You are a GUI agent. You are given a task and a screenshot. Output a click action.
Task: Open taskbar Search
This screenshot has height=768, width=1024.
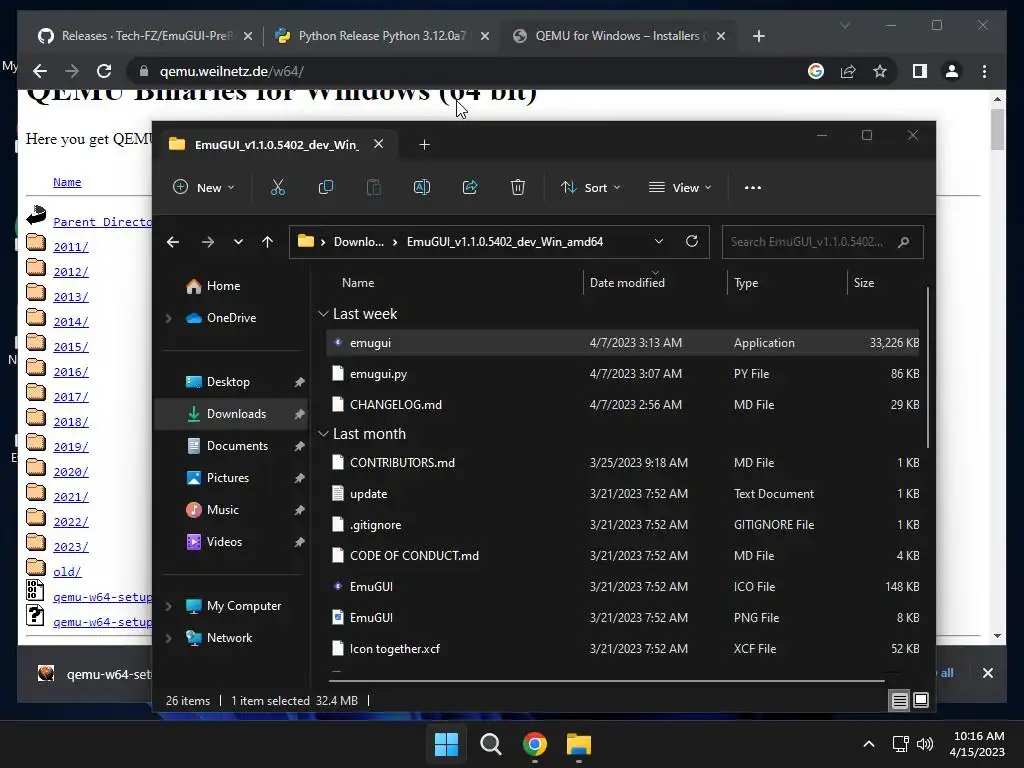pyautogui.click(x=490, y=744)
